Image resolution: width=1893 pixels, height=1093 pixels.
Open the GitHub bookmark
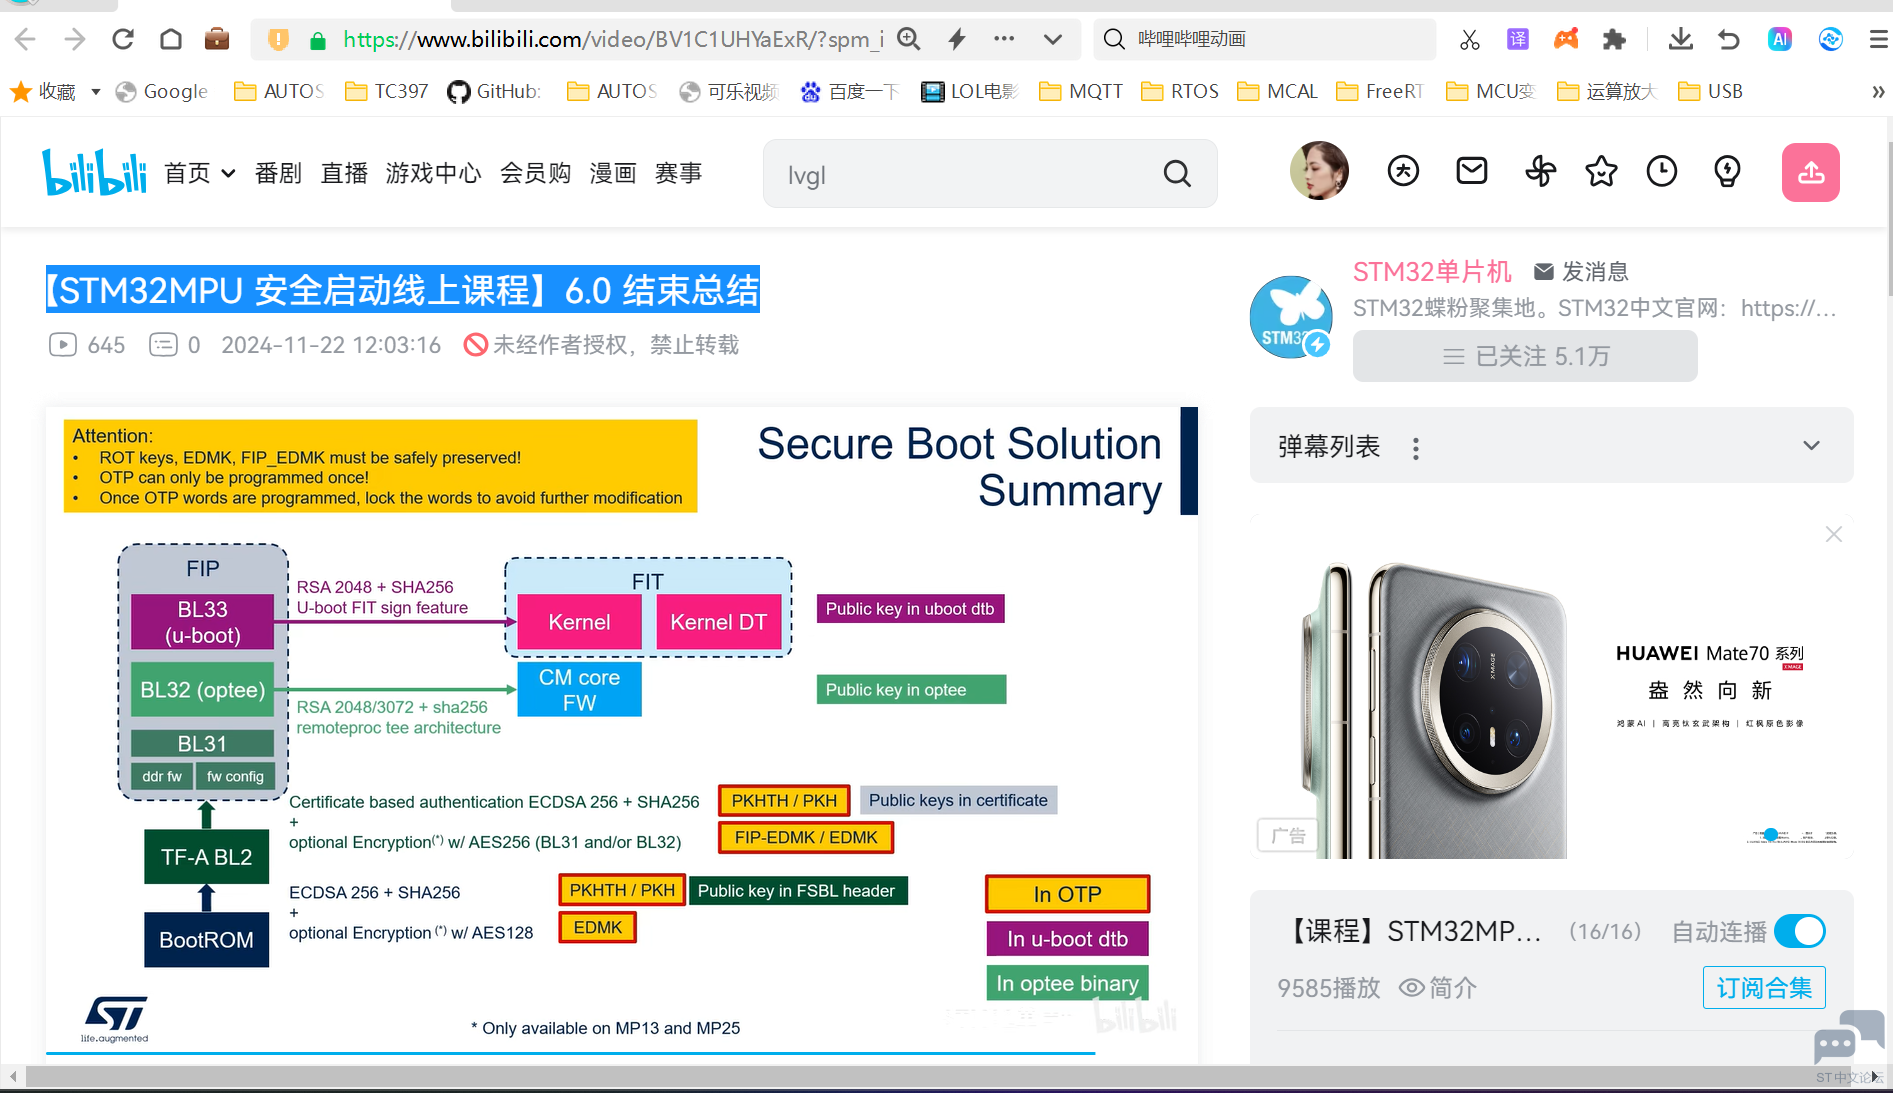(x=494, y=91)
